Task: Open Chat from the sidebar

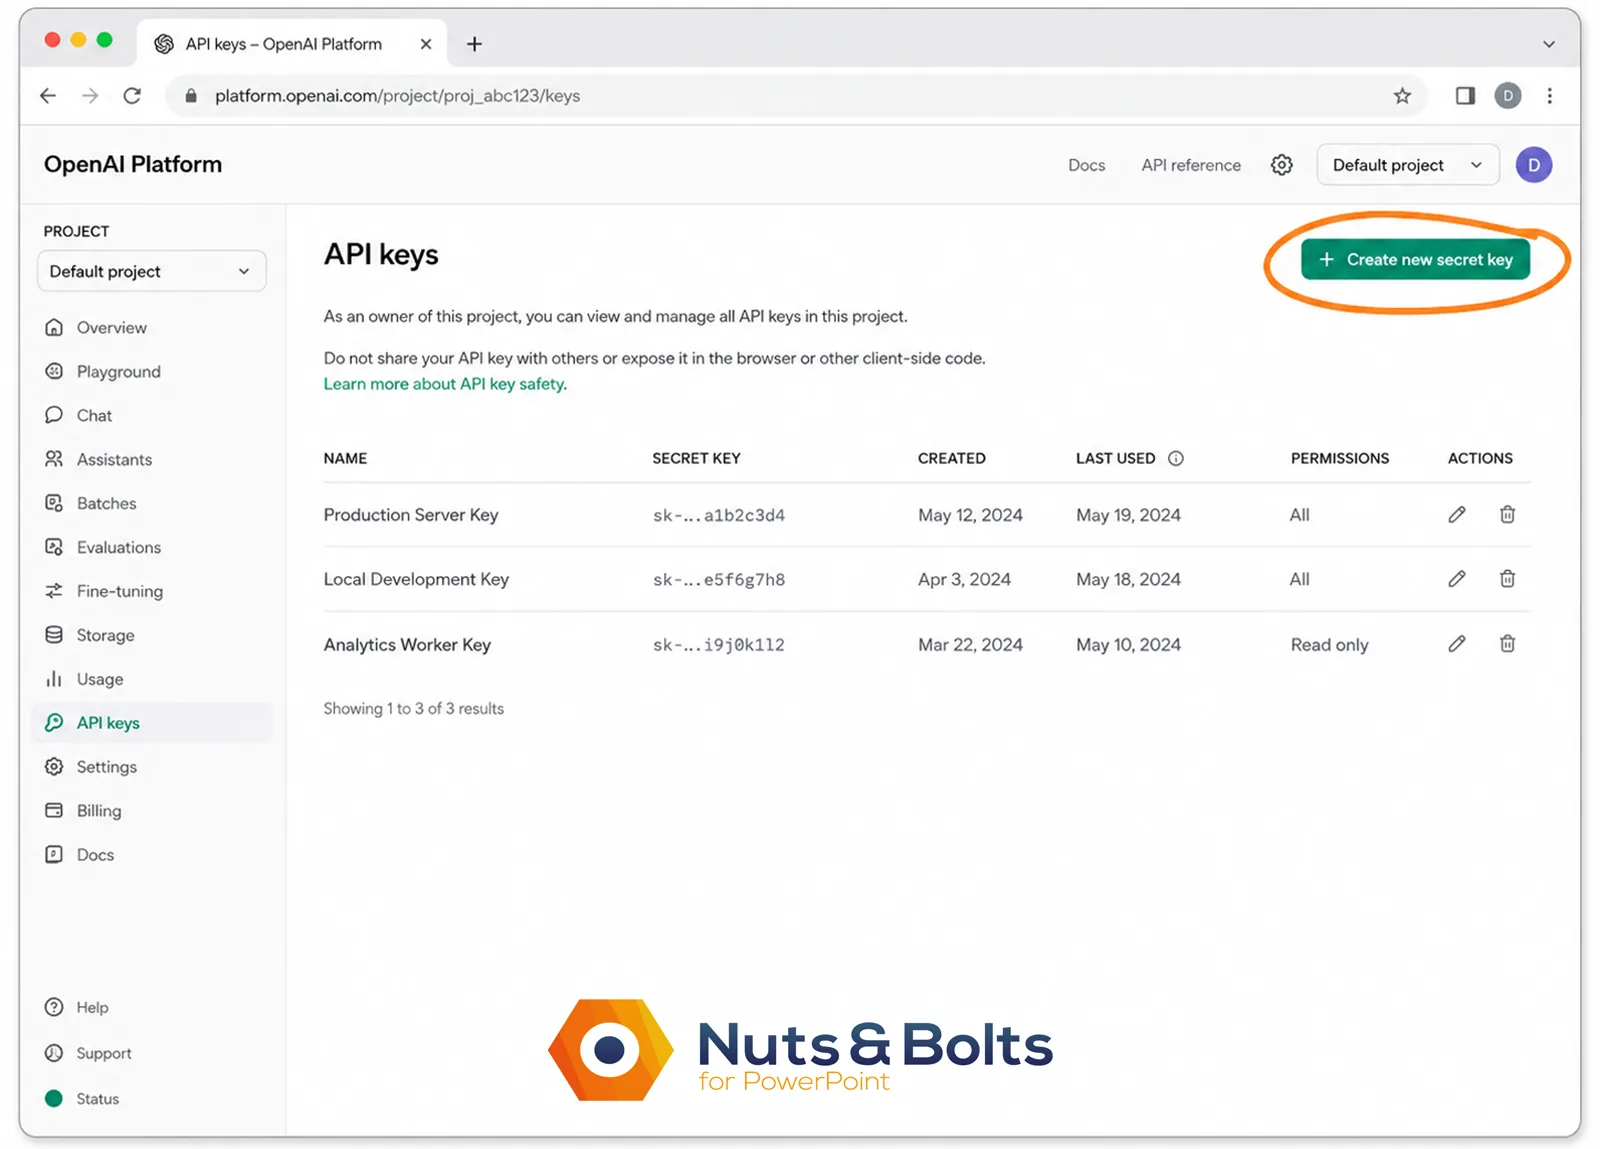Action: (x=152, y=416)
